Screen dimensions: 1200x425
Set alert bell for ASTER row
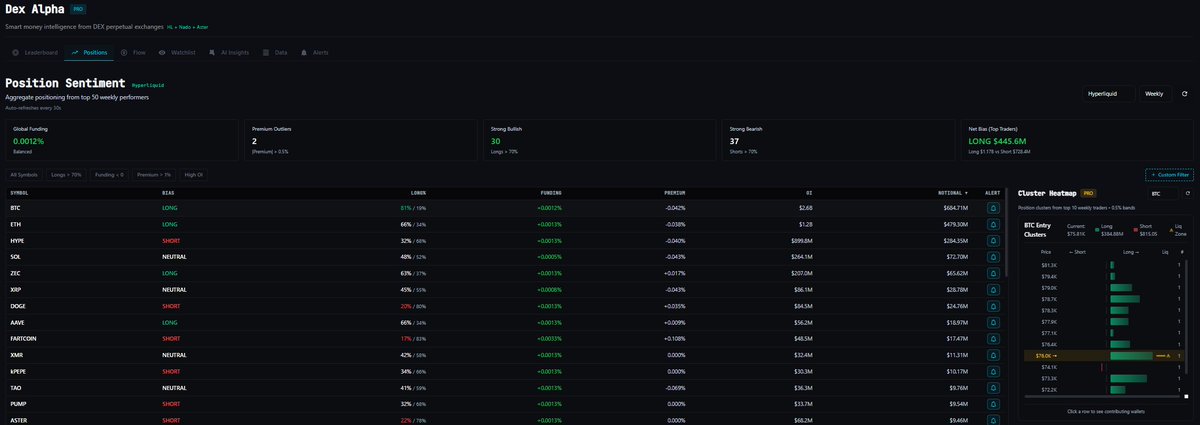click(x=993, y=419)
